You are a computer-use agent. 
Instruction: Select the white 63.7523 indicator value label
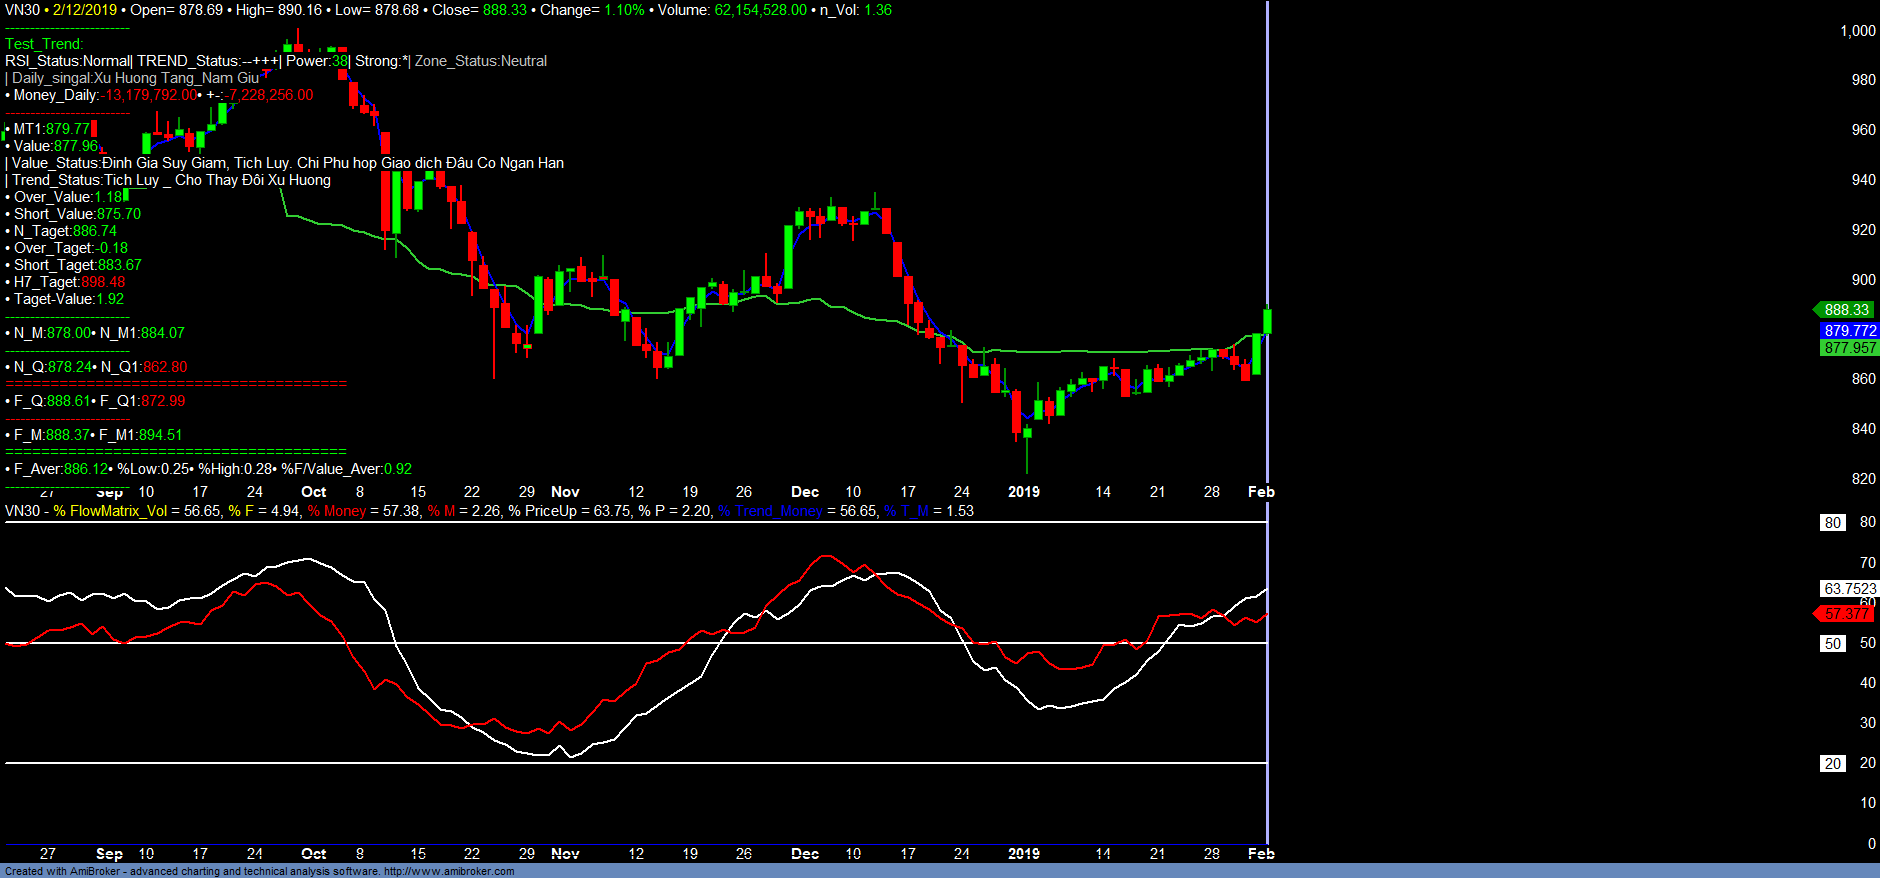tap(1849, 589)
